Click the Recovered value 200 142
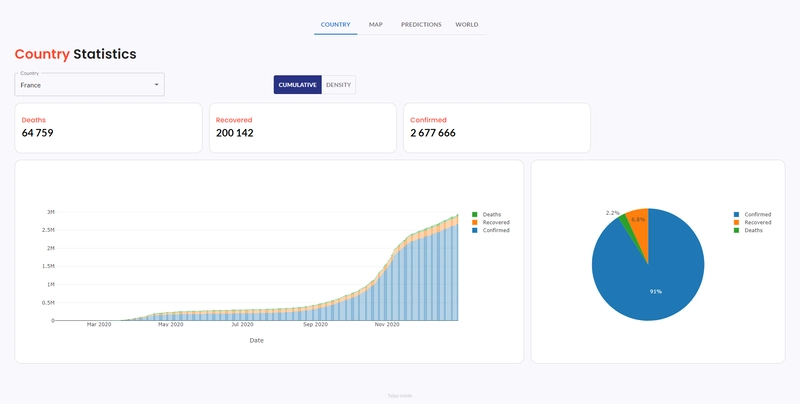 click(x=235, y=133)
